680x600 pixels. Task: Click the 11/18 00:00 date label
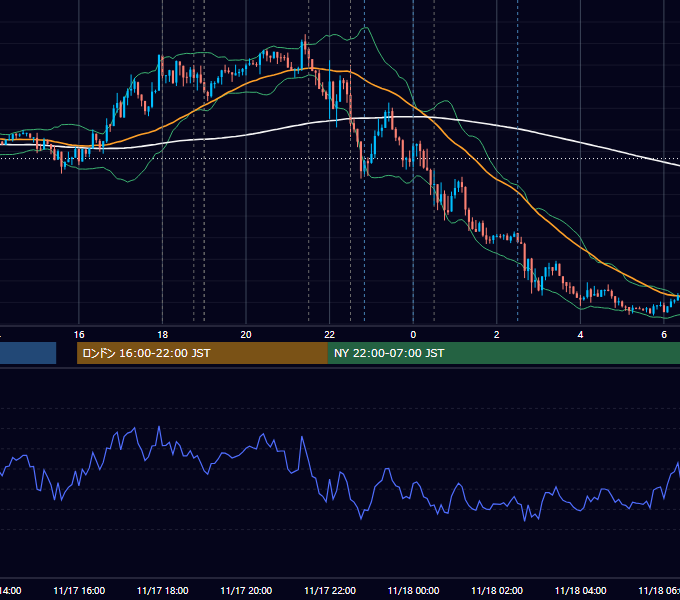(413, 591)
